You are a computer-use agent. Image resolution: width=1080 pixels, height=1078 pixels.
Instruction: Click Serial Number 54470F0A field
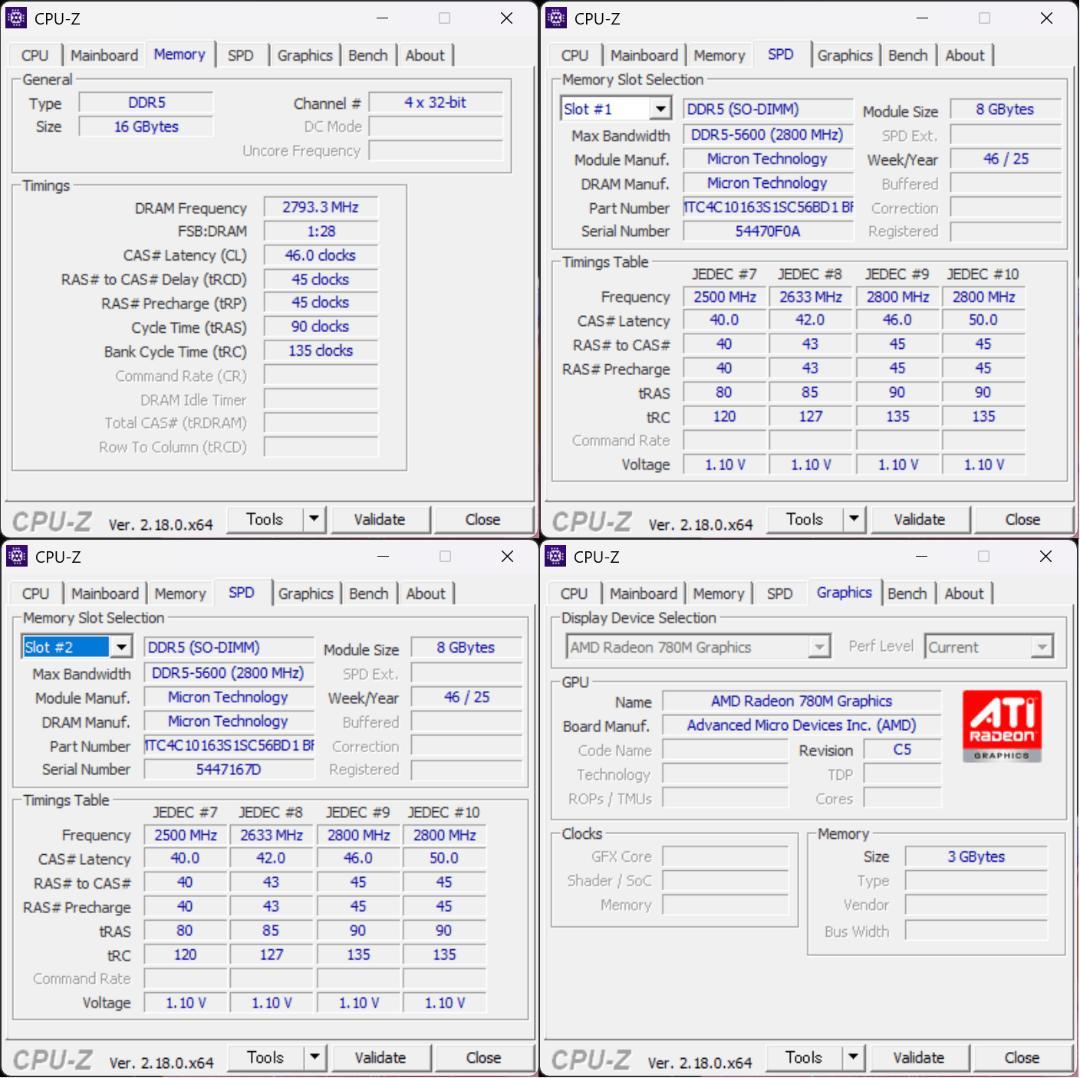click(768, 231)
